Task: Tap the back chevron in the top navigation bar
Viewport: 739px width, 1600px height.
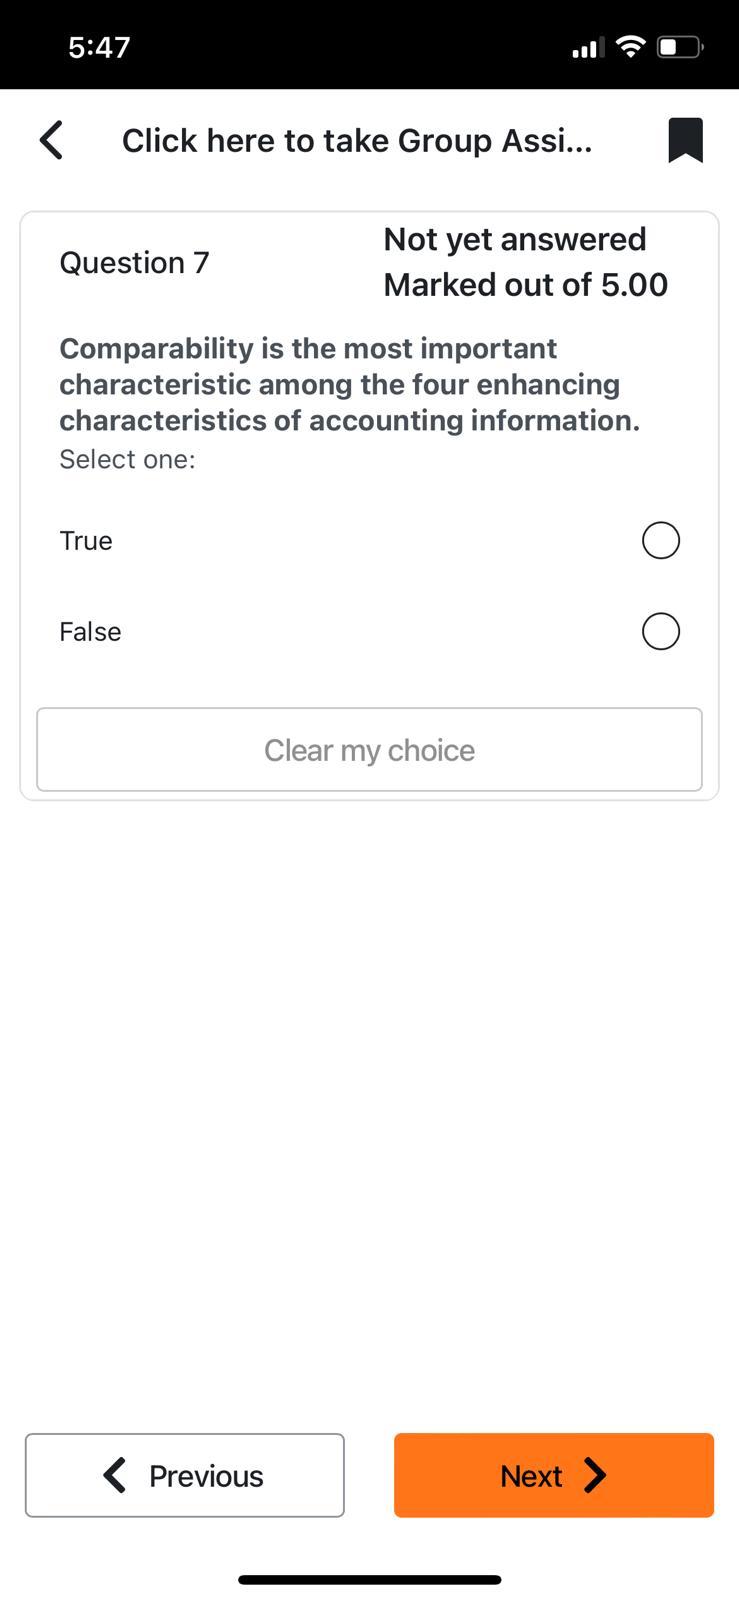Action: coord(51,140)
